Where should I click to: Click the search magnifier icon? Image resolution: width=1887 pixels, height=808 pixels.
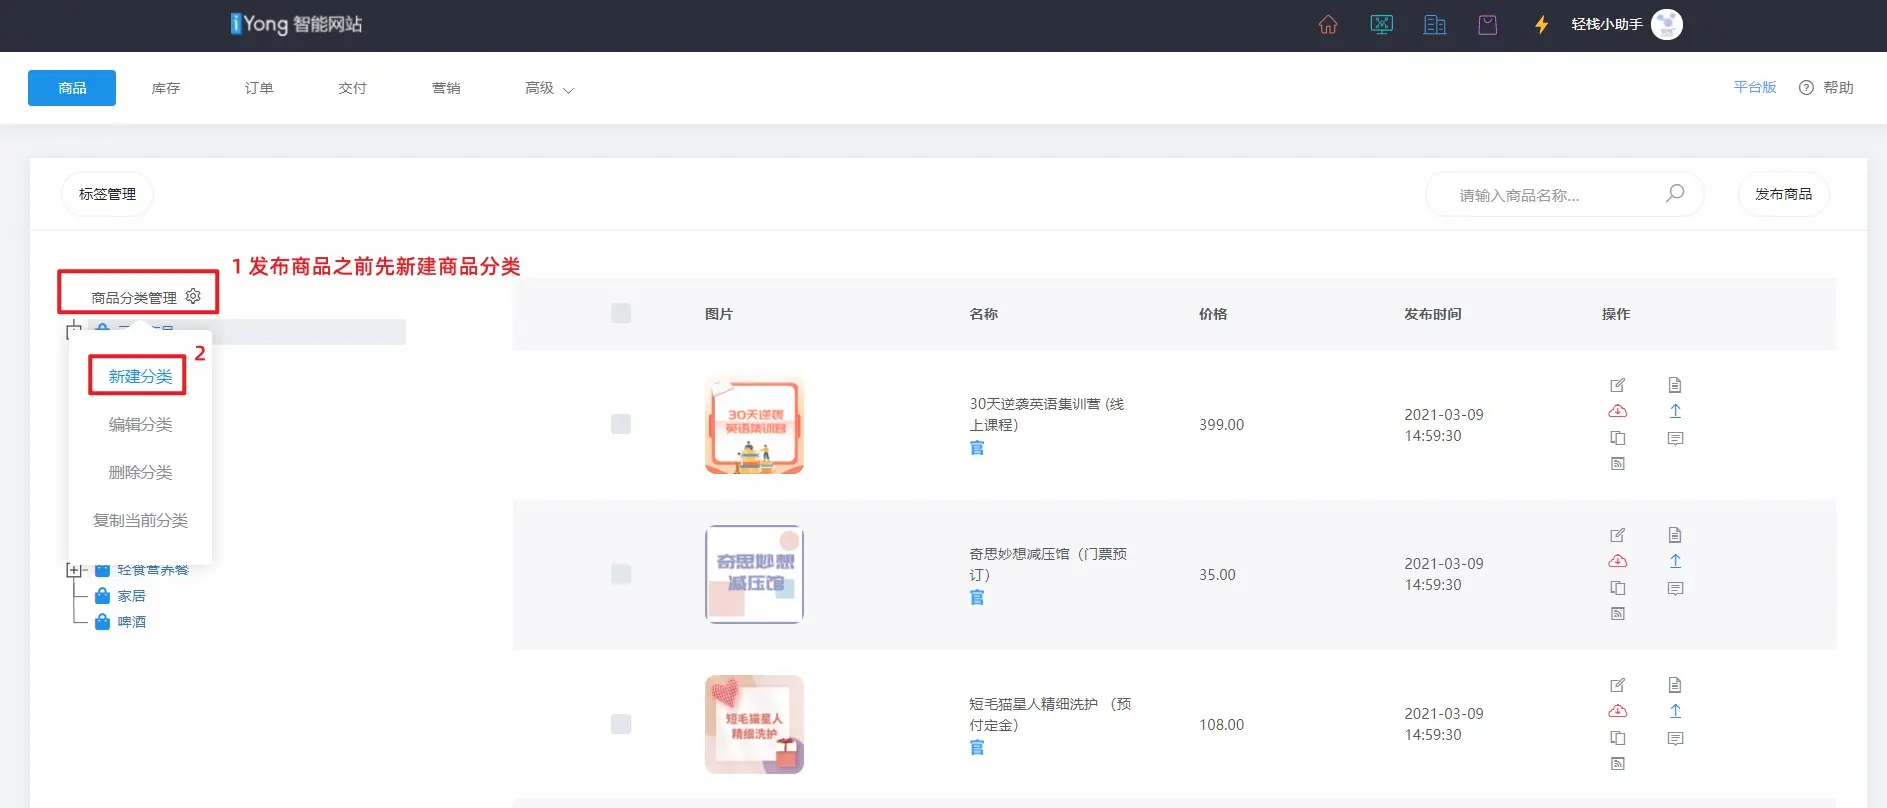(x=1674, y=194)
